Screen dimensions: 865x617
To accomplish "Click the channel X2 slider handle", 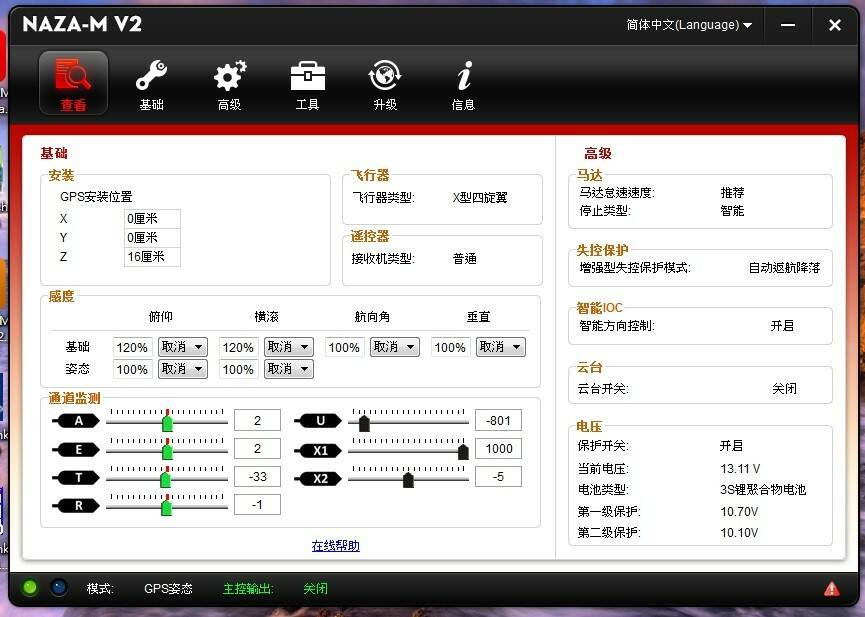I will tap(408, 480).
